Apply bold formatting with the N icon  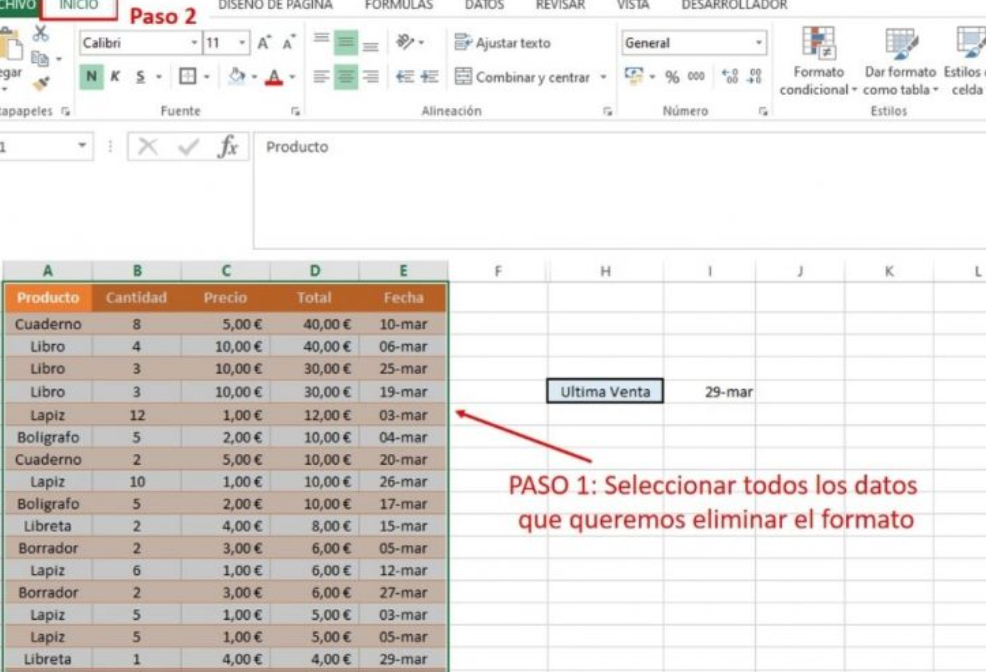pyautogui.click(x=91, y=76)
